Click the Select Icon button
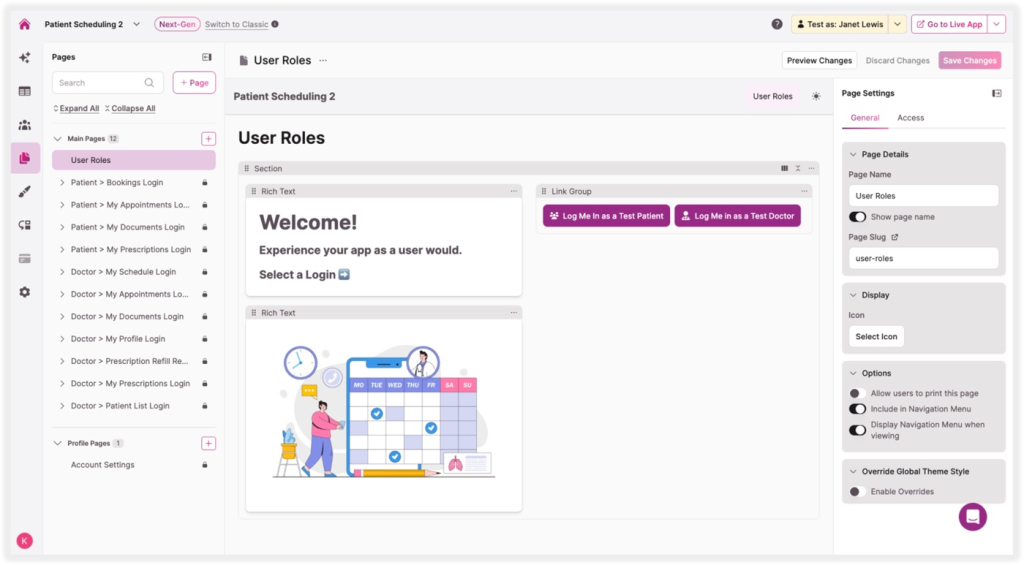 [x=876, y=337]
